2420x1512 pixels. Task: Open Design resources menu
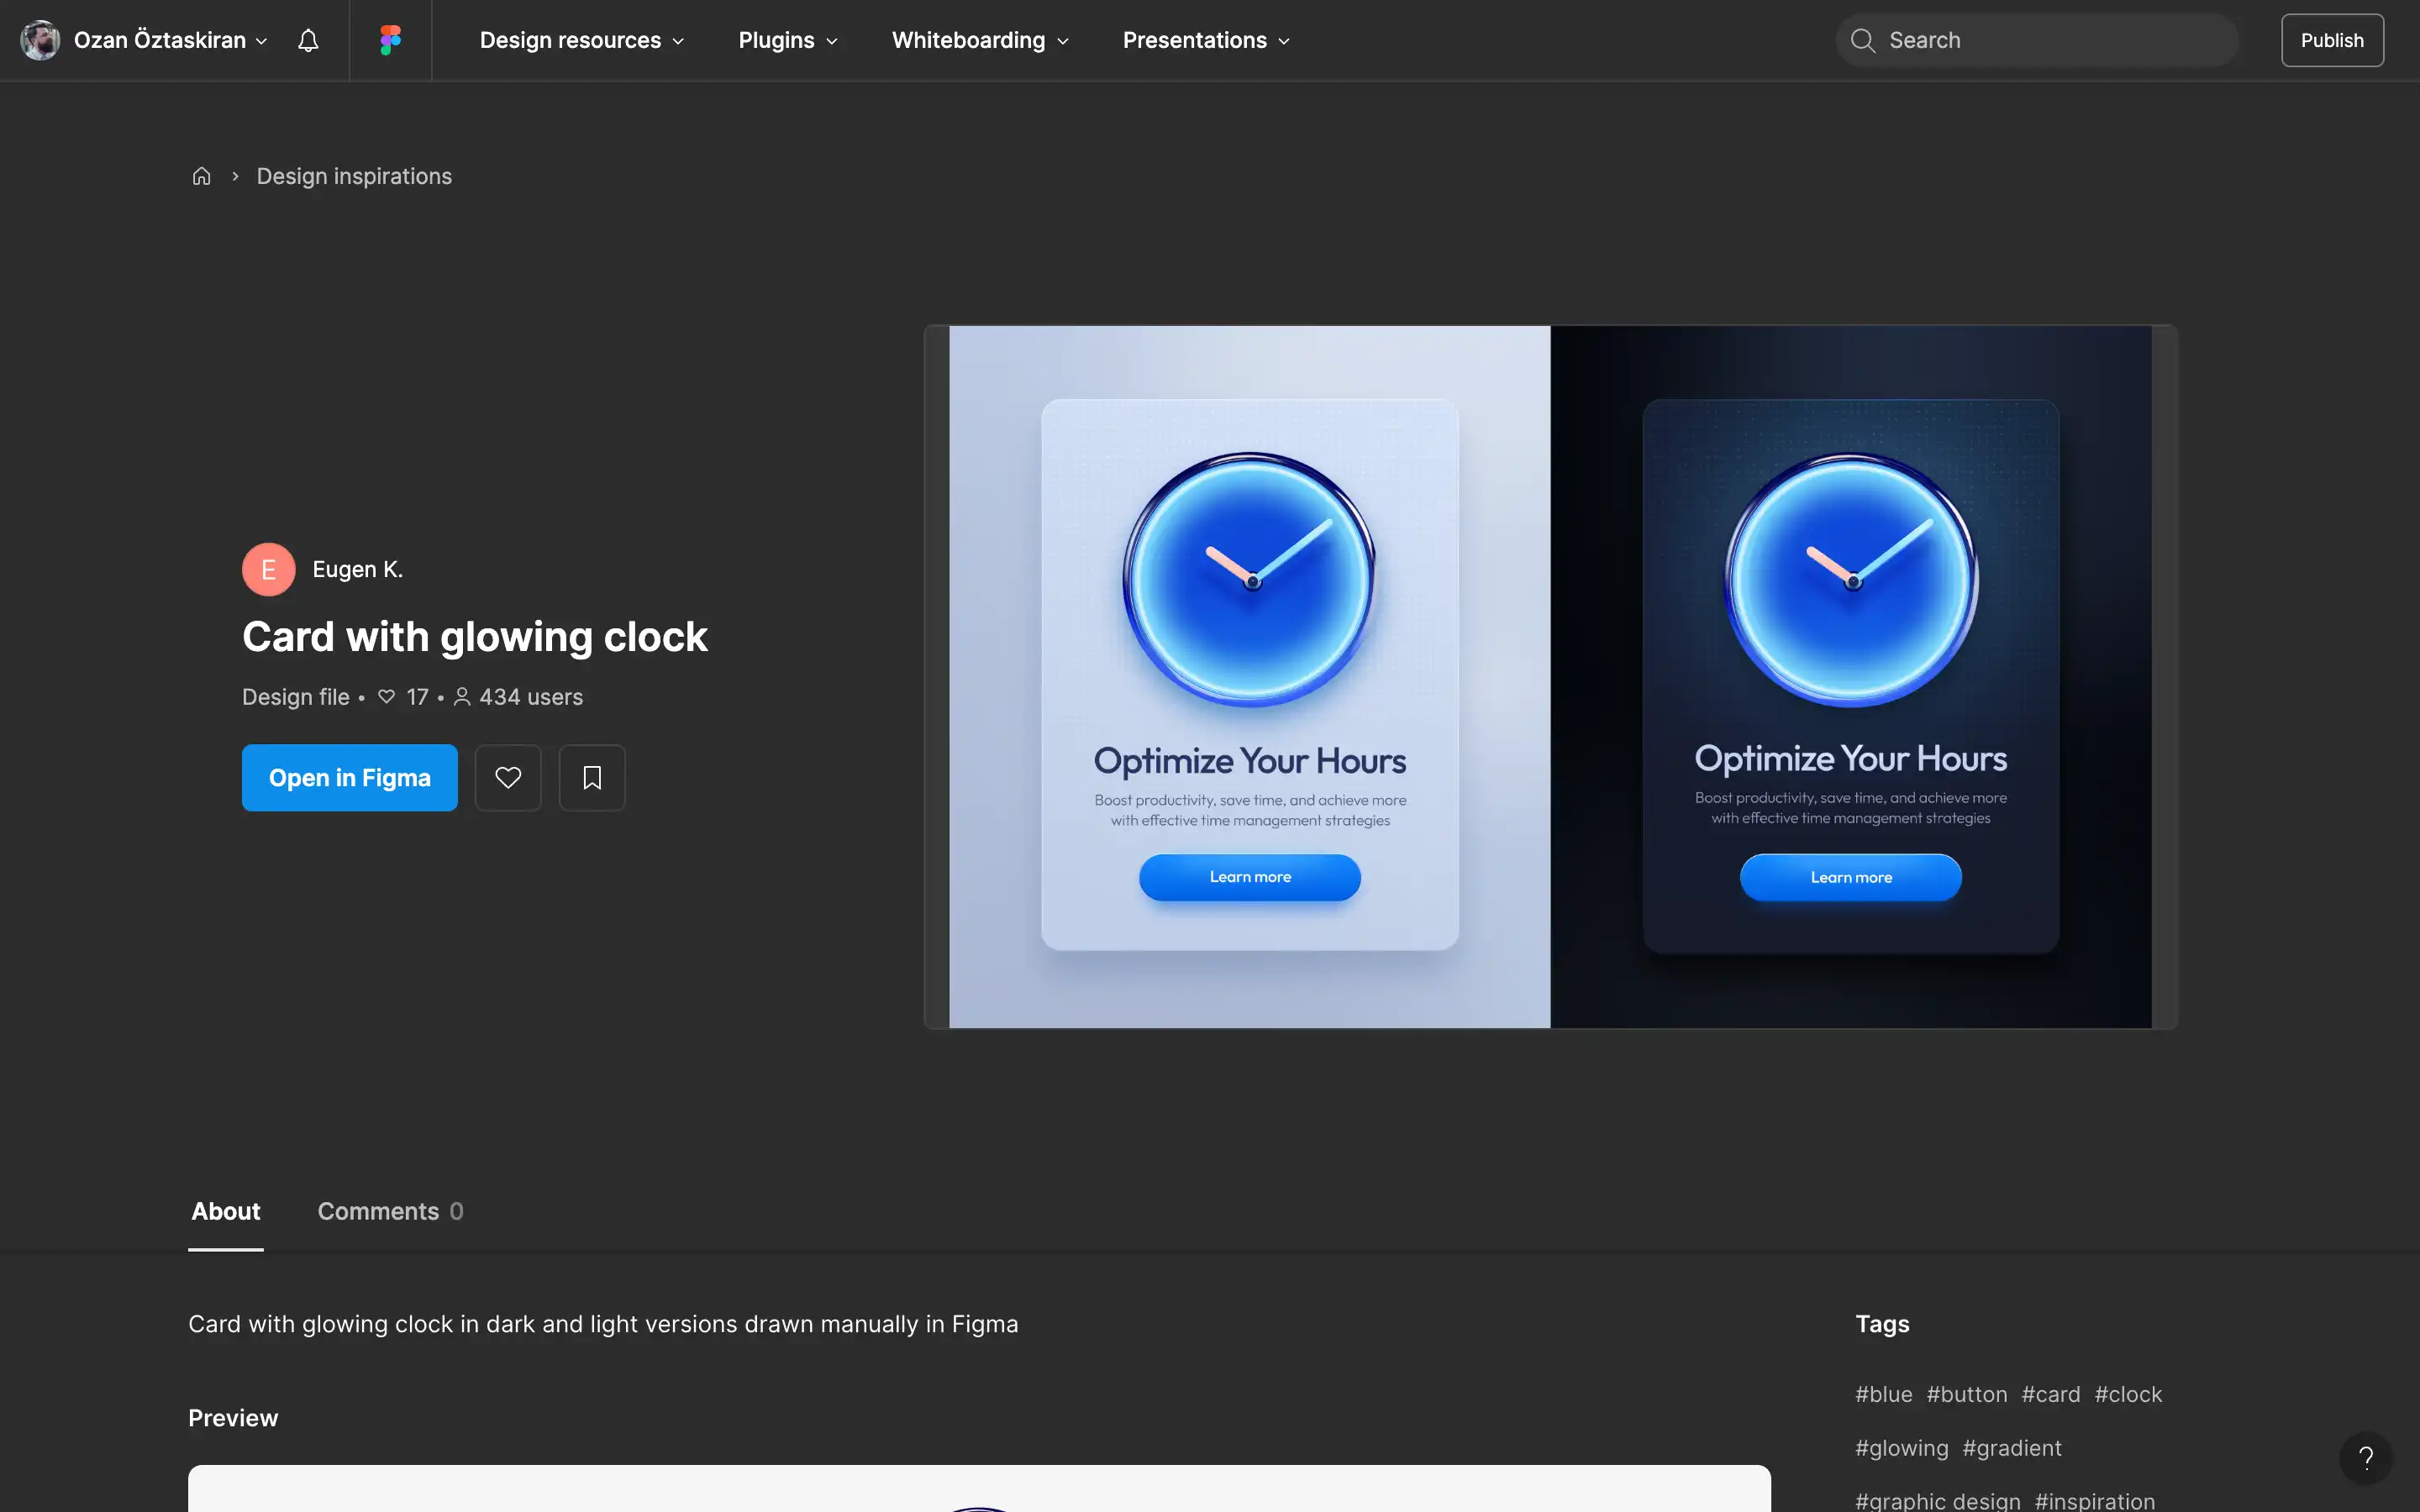coord(582,40)
